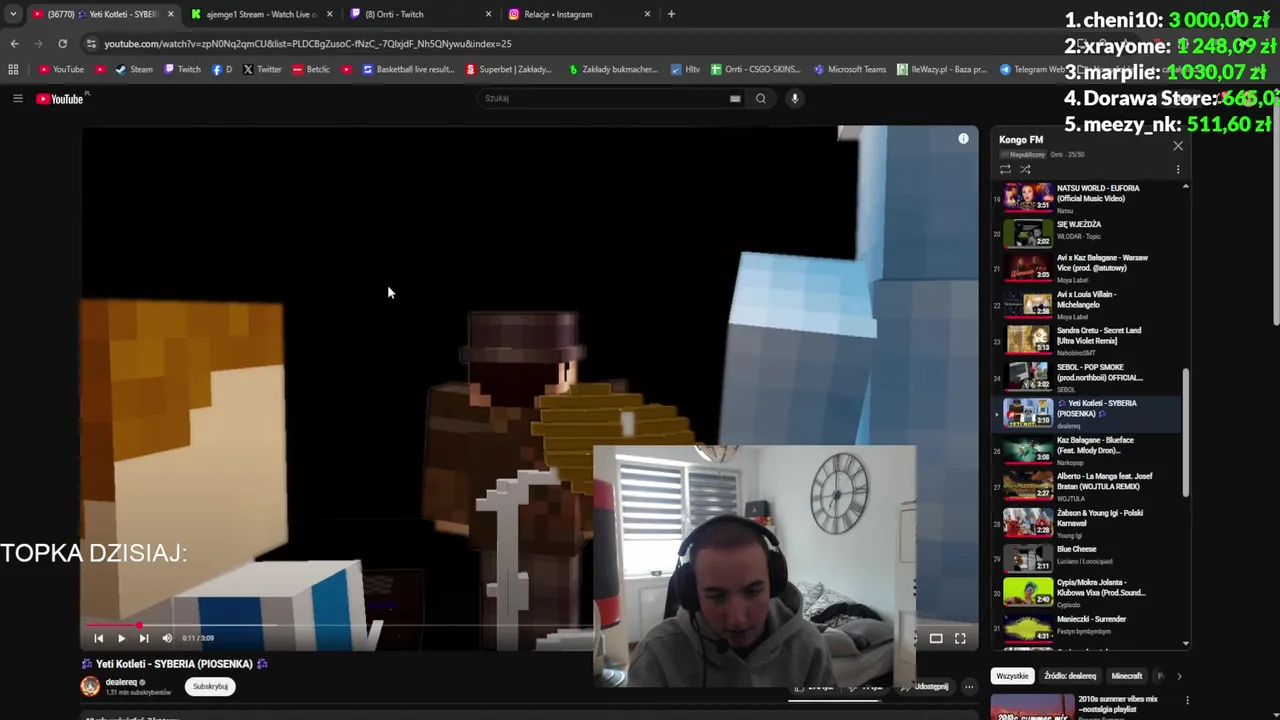Select the Minecraft filter chip
This screenshot has width=1280, height=720.
[1127, 676]
